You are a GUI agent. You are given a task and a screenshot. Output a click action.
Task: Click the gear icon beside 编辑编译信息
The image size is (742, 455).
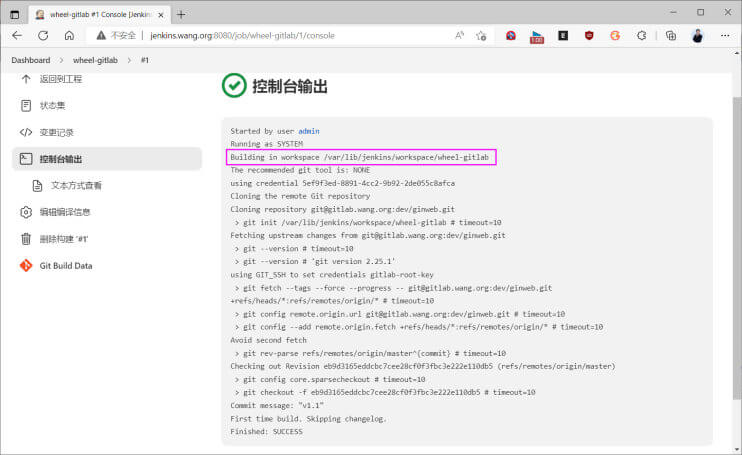coord(26,212)
